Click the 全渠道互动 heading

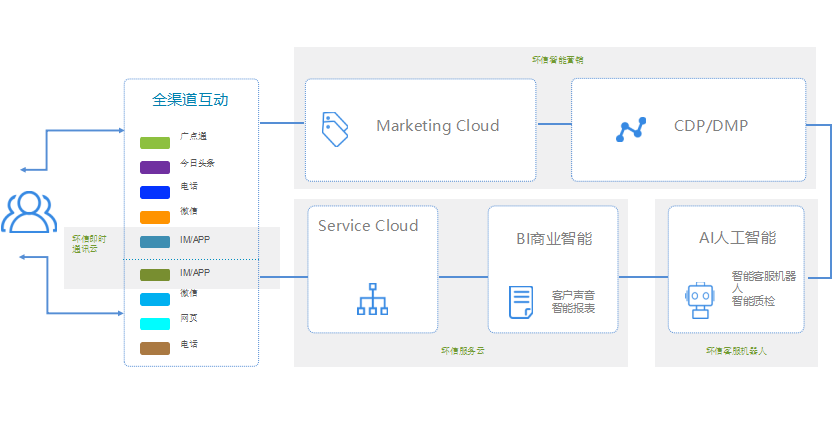[190, 100]
